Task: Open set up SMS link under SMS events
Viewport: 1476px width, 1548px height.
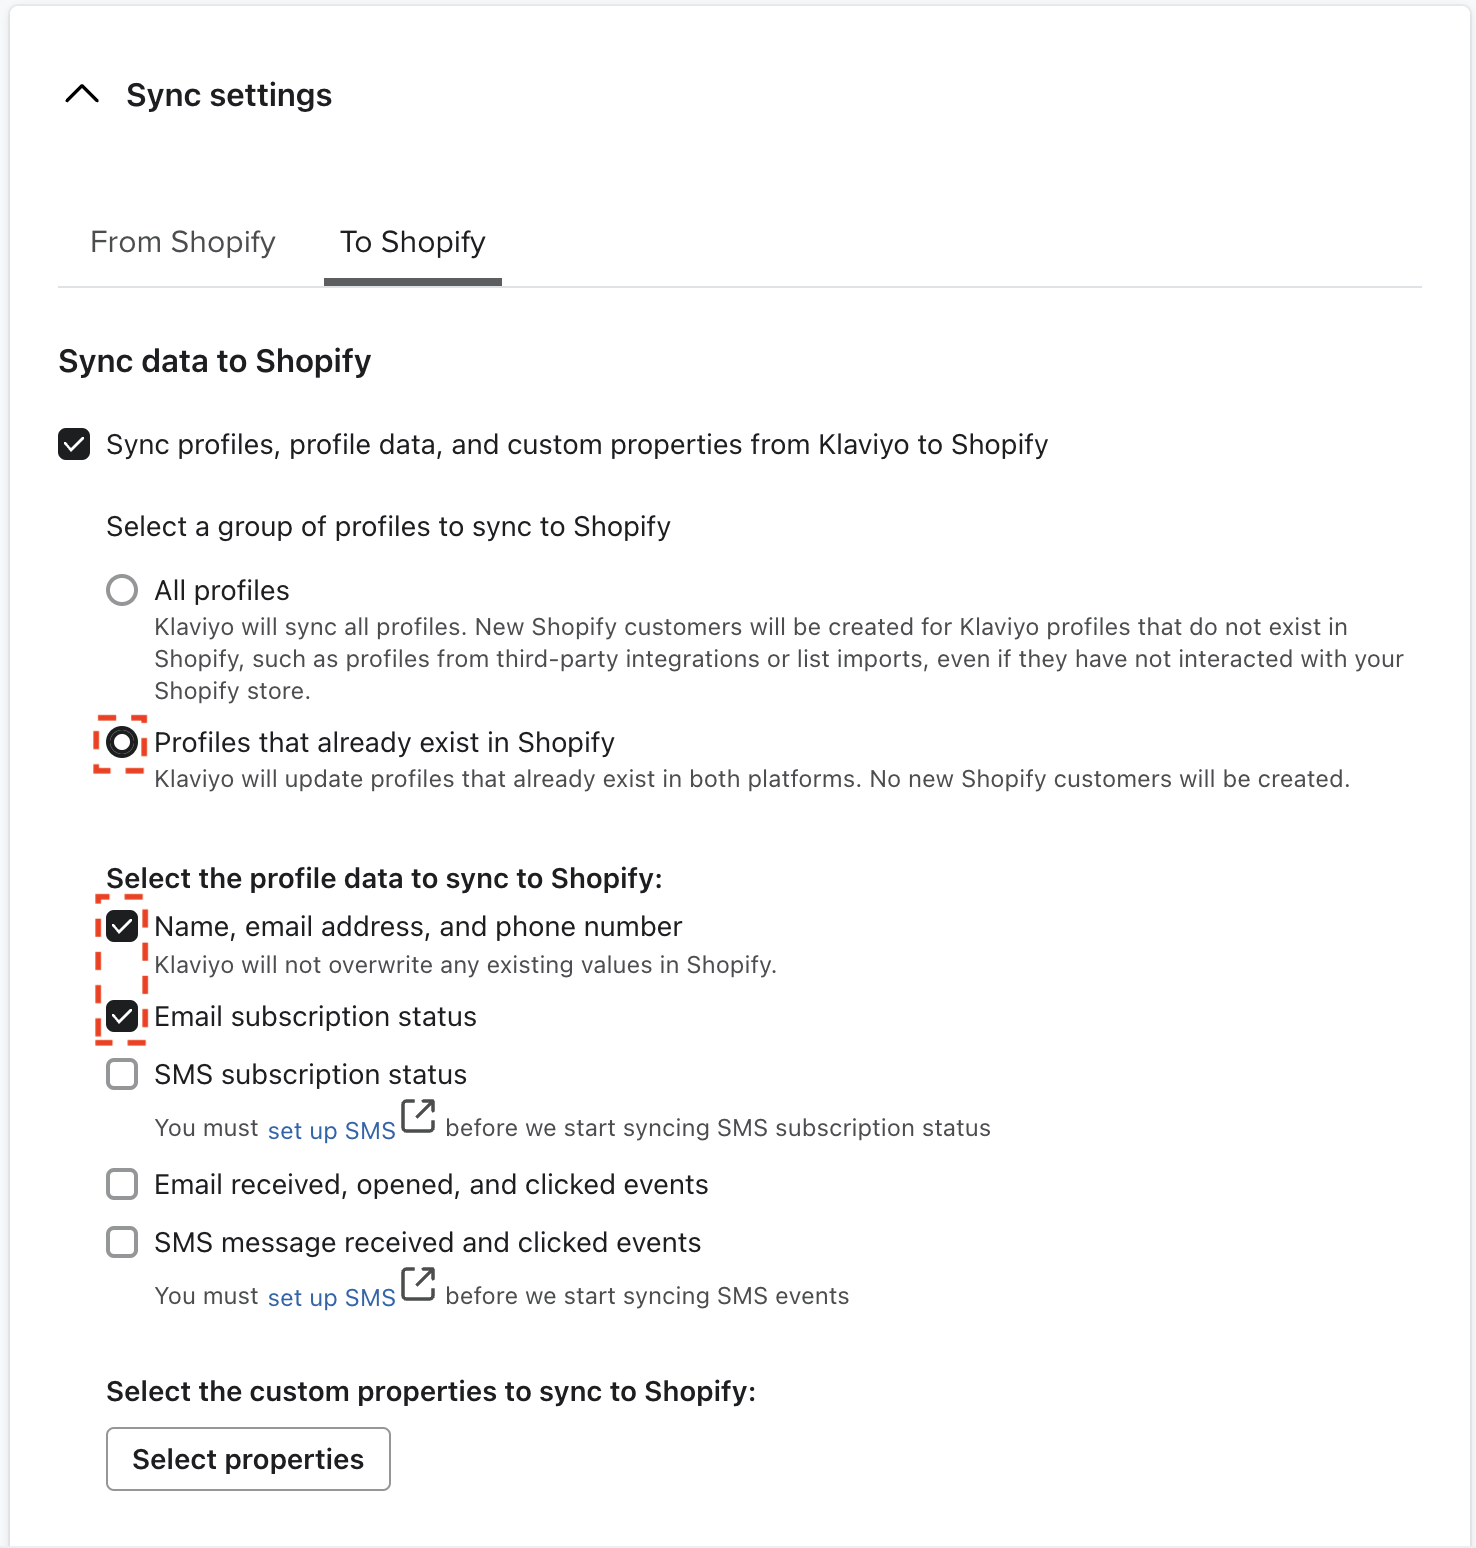Action: tap(332, 1297)
